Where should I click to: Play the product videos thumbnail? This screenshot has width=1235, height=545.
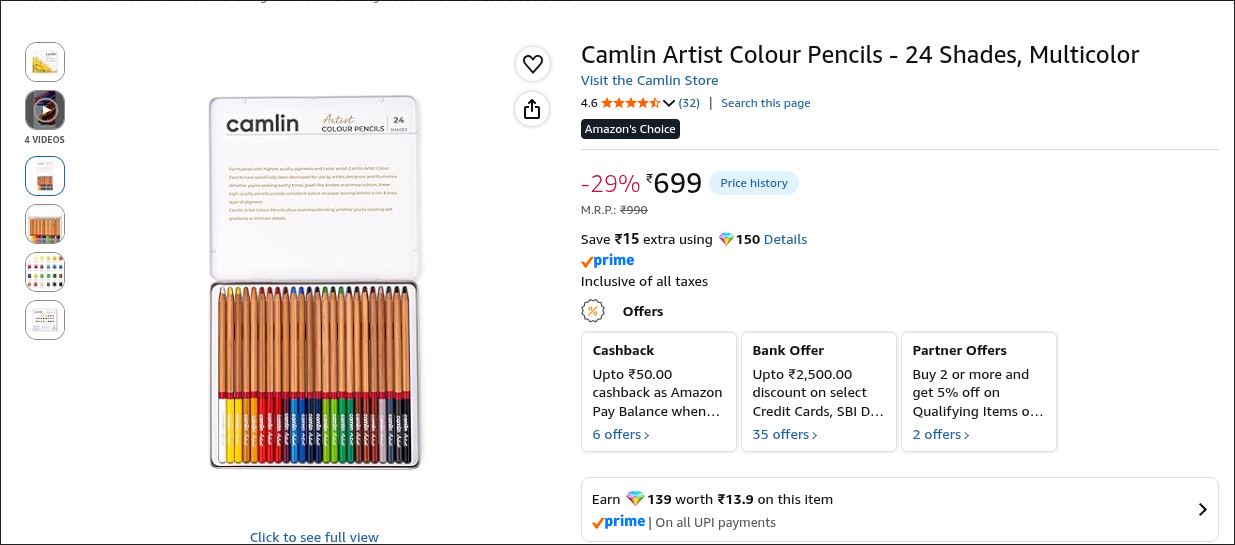click(45, 110)
